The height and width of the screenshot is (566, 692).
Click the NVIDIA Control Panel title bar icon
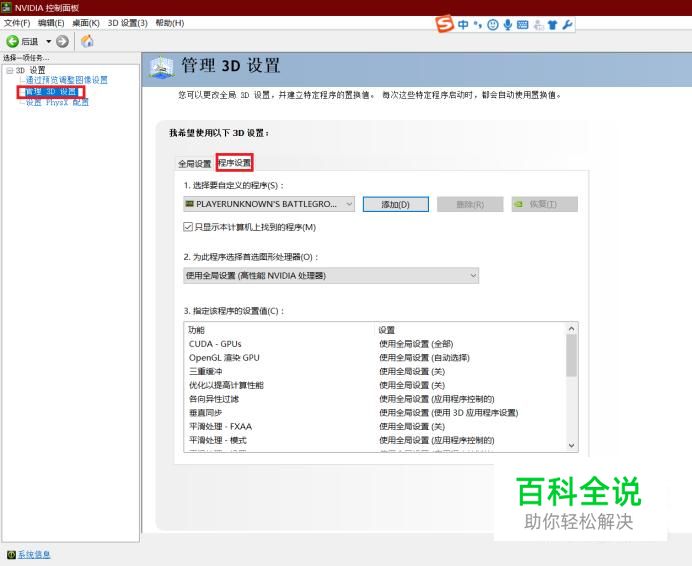(6, 8)
